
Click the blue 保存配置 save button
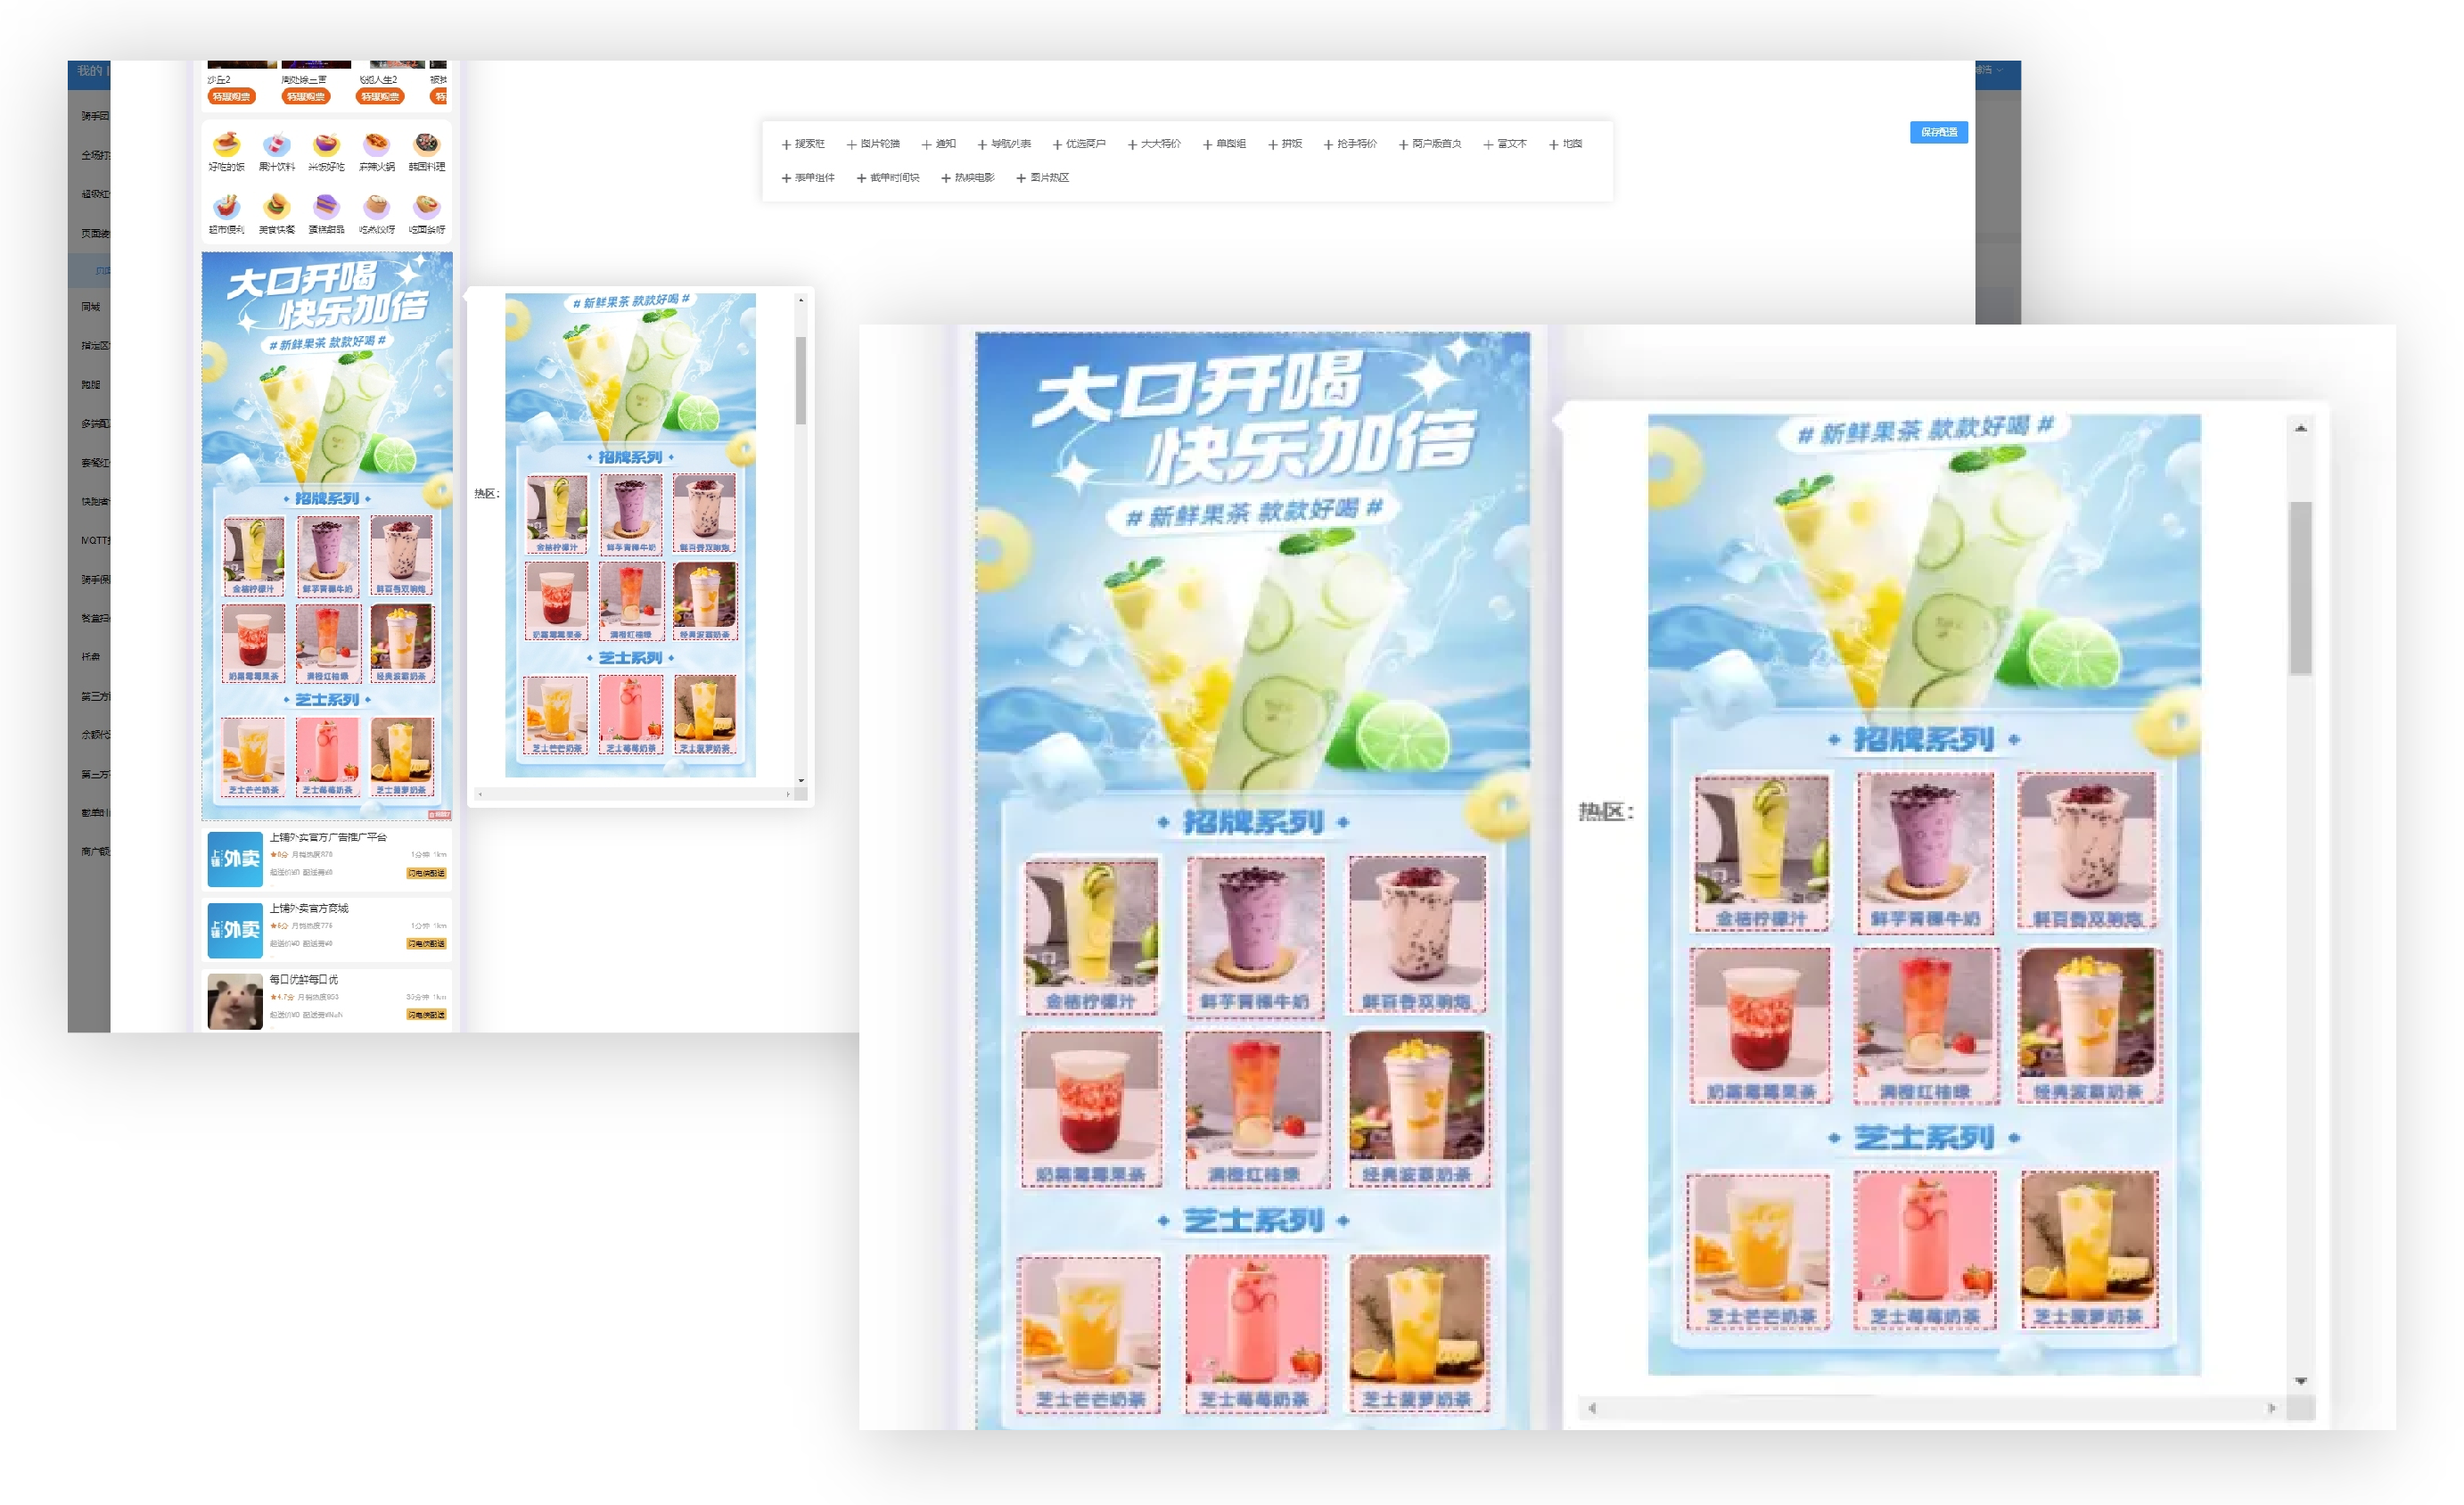tap(1939, 132)
